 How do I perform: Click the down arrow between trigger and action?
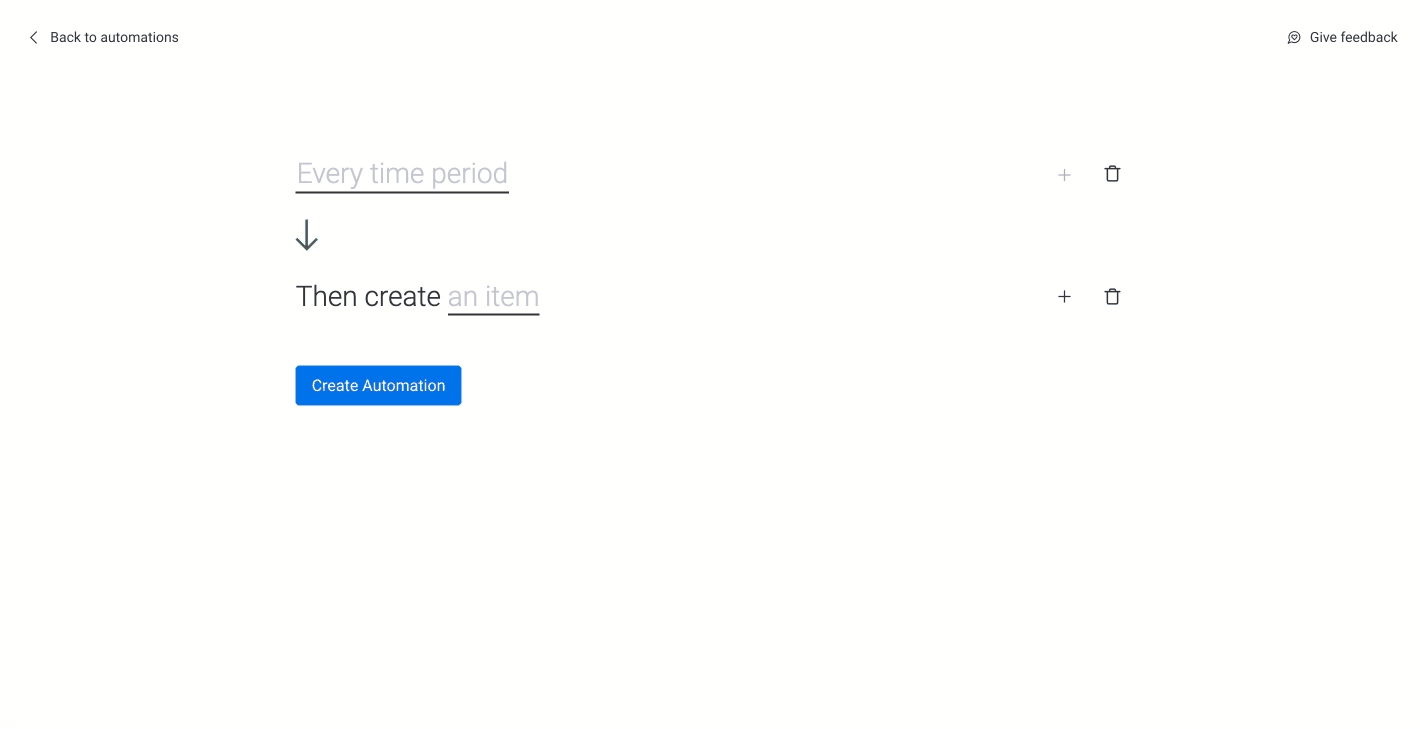[x=307, y=235]
